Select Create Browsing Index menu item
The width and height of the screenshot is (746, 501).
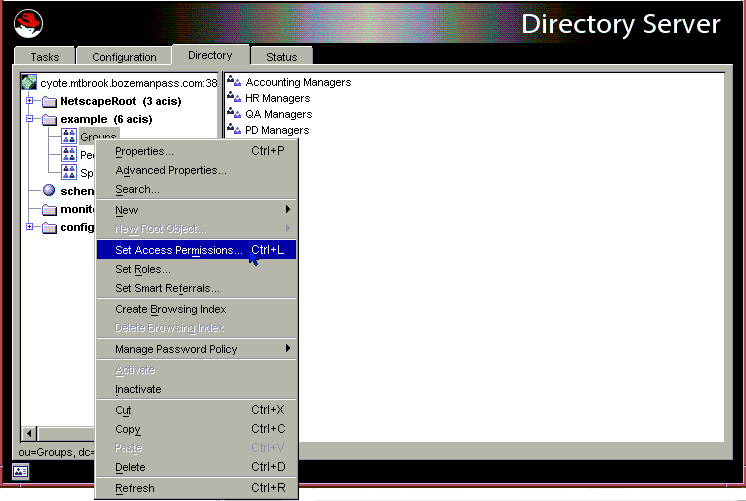(x=196, y=309)
